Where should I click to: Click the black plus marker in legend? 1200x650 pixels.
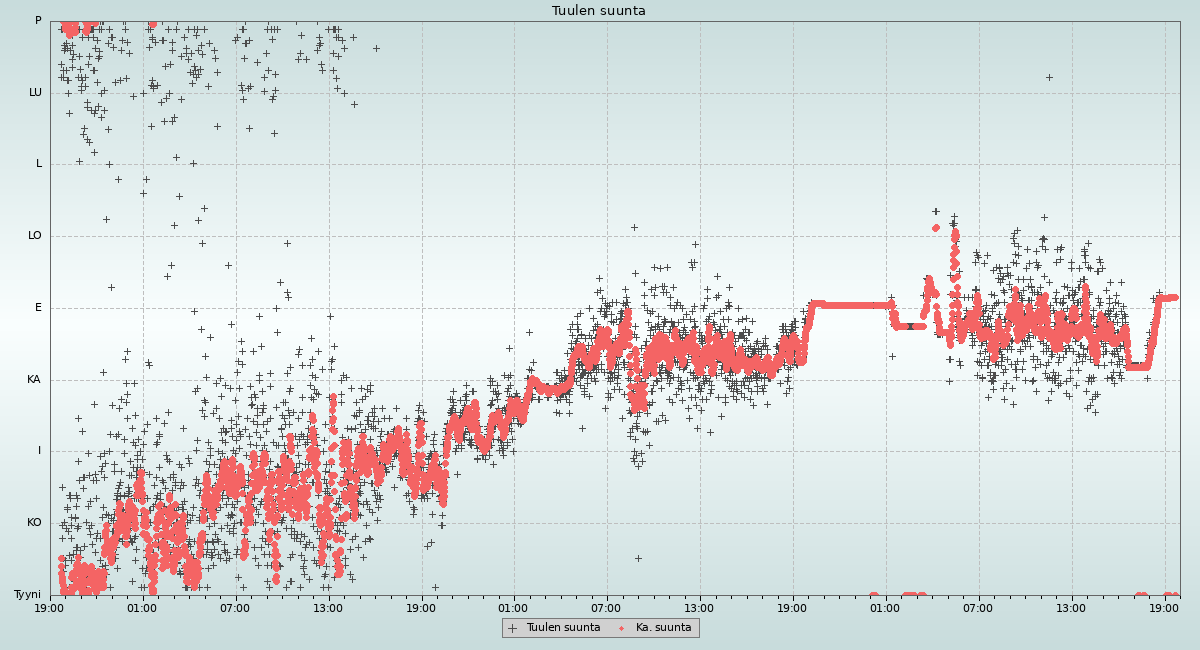pos(513,628)
